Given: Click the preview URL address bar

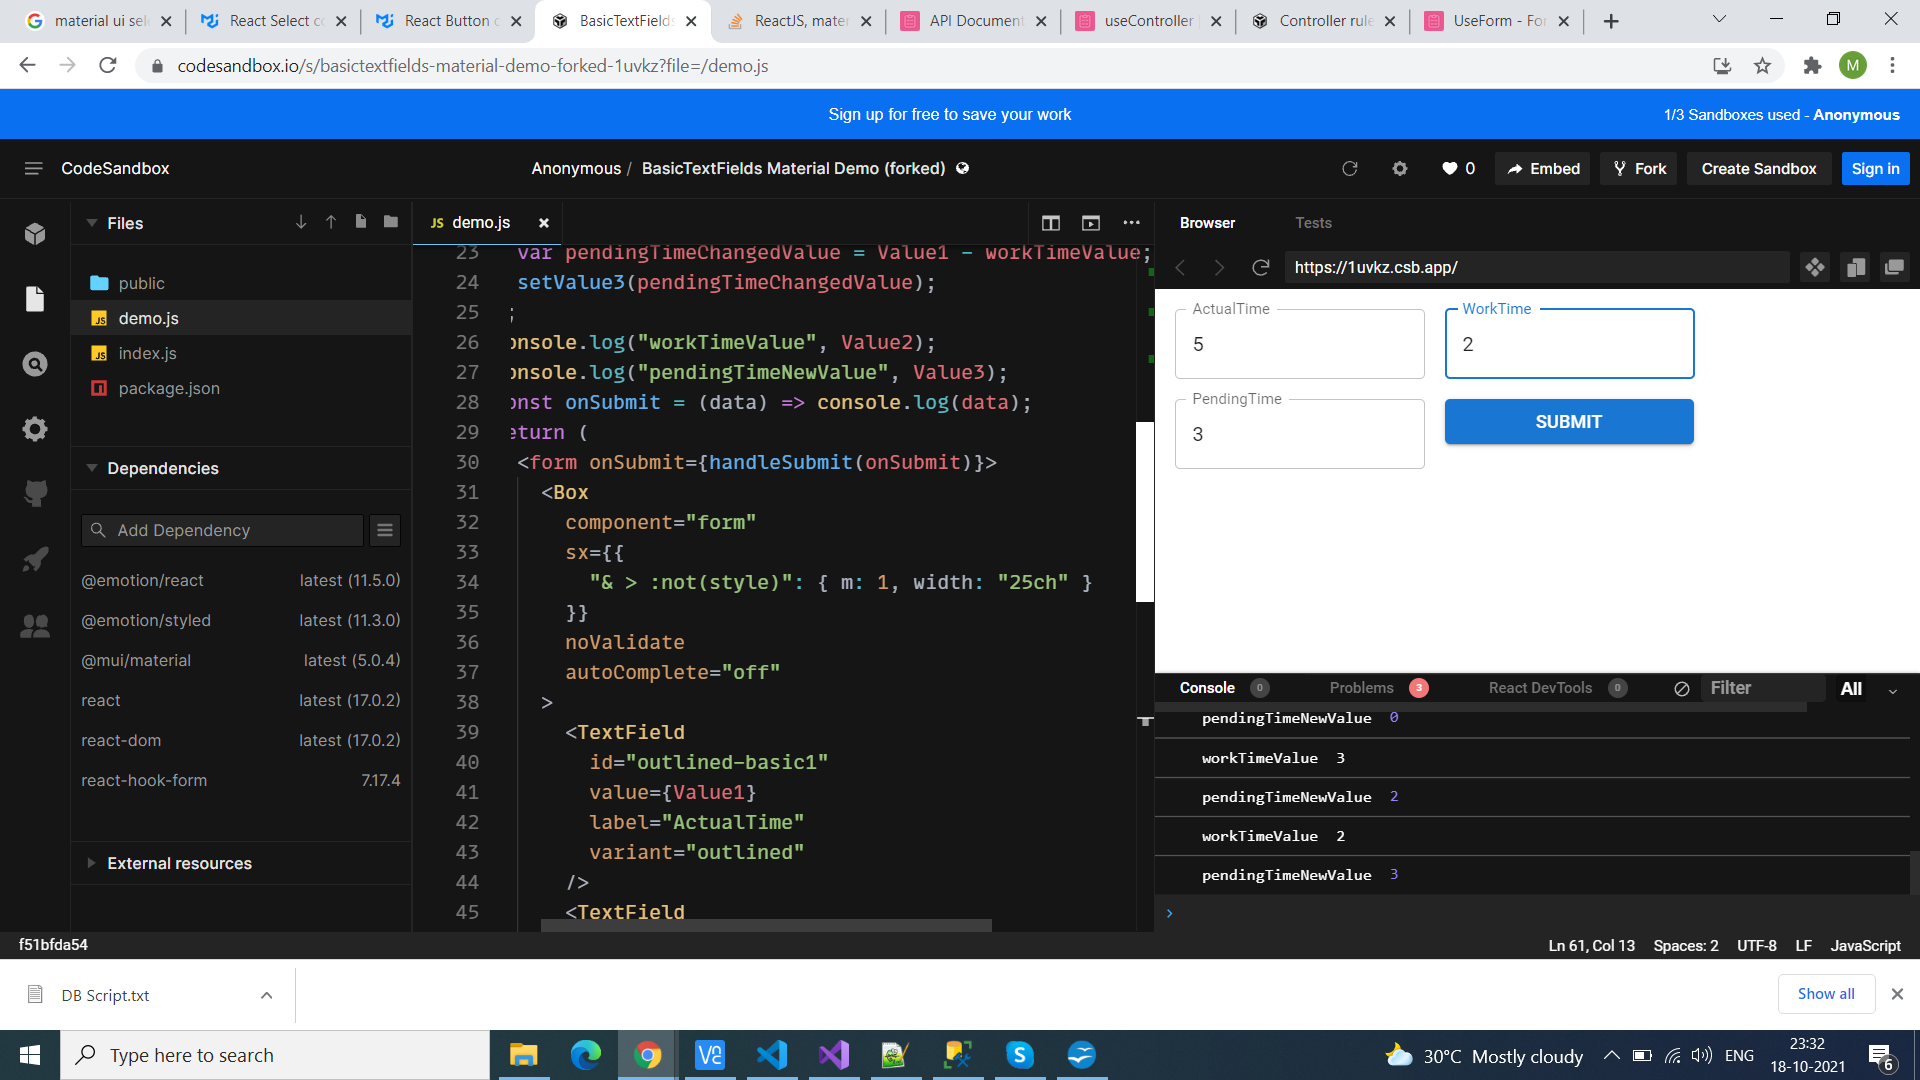Looking at the screenshot, I should pos(1536,267).
